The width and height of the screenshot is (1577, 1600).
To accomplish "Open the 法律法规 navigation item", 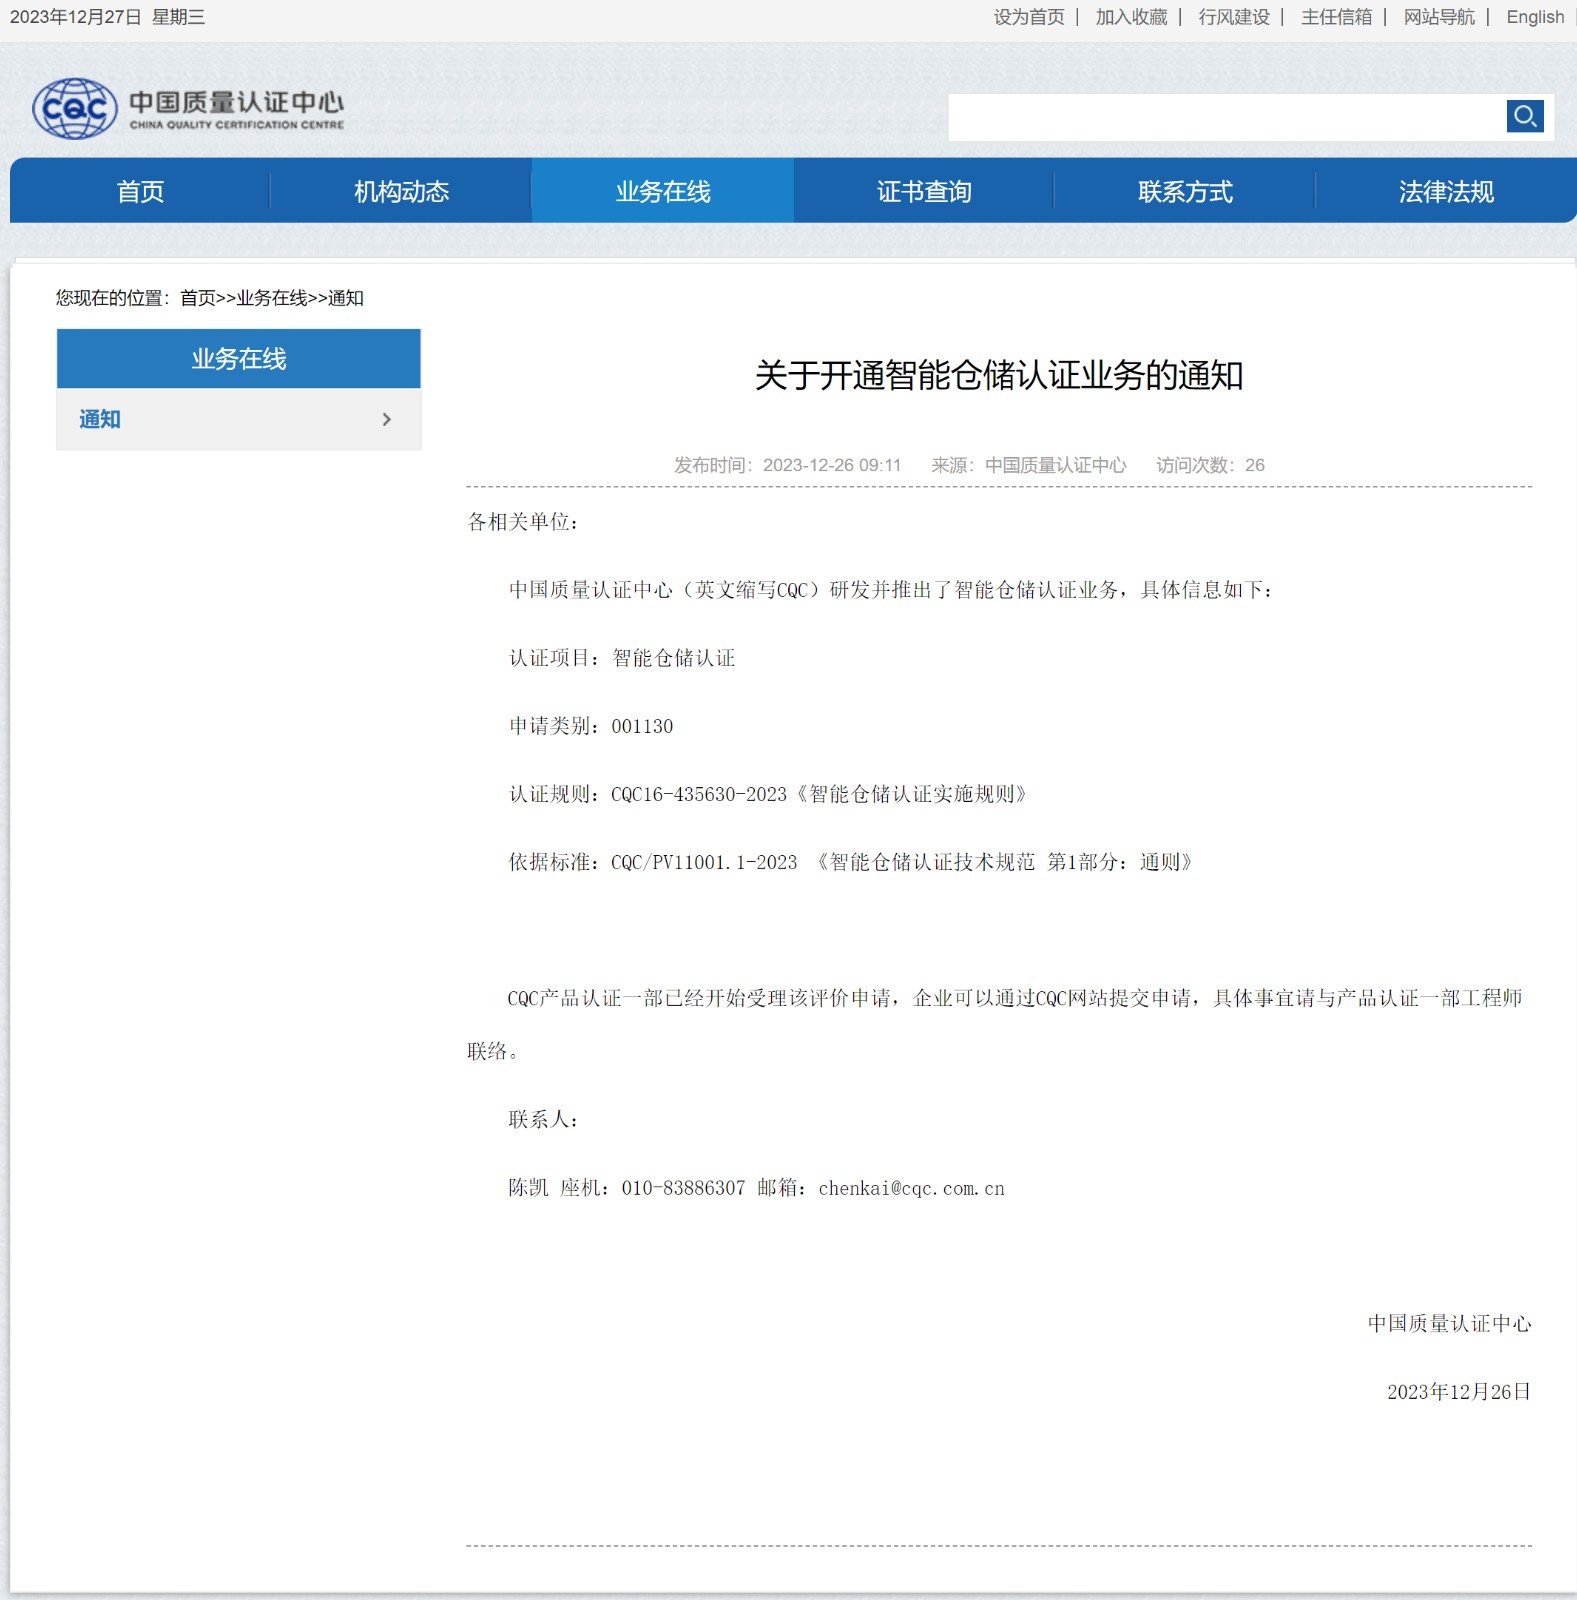I will point(1446,191).
